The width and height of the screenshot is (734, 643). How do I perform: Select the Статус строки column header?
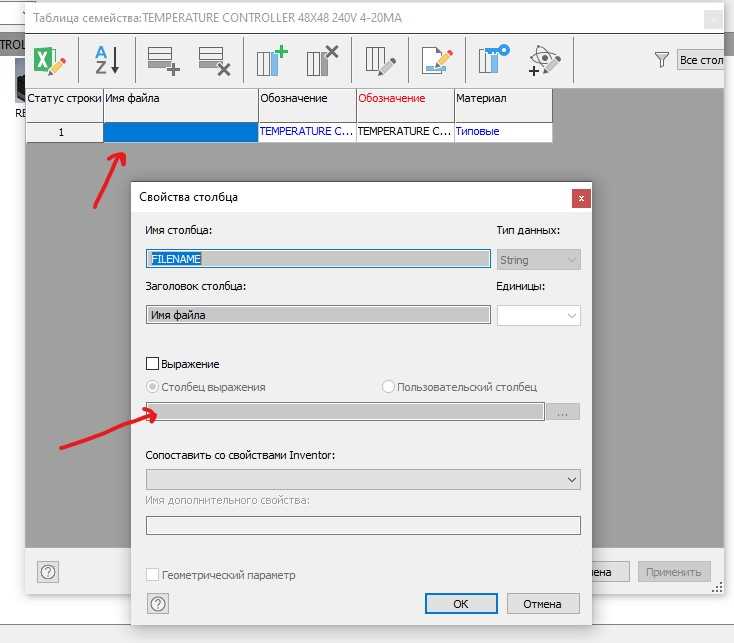click(x=65, y=105)
